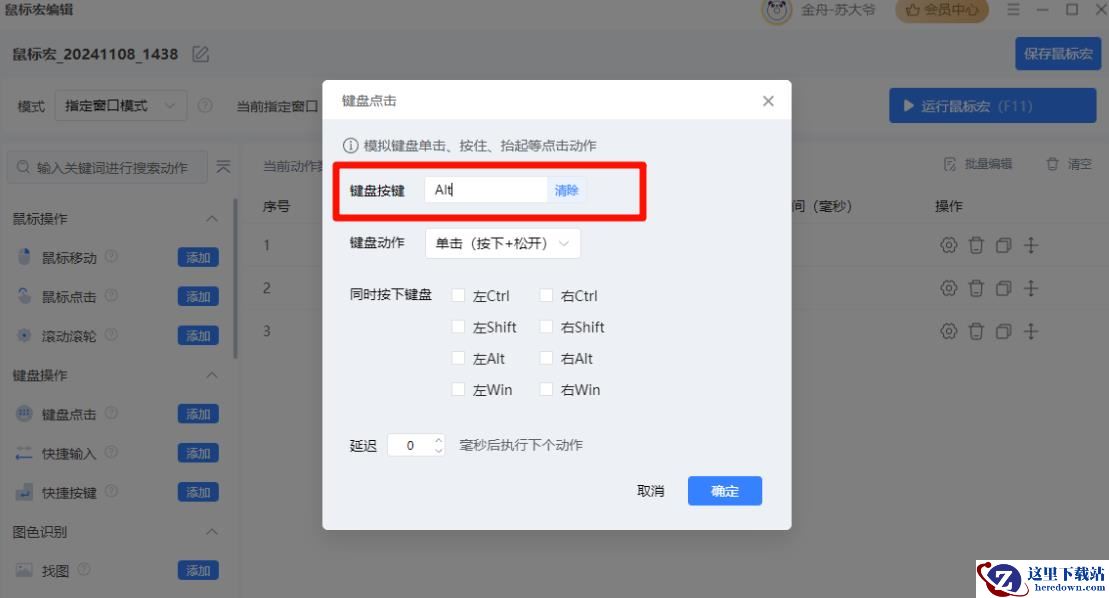This screenshot has height=598, width=1109.
Task: Expand the 指定窗口模式 mode dropdown
Action: (122, 105)
